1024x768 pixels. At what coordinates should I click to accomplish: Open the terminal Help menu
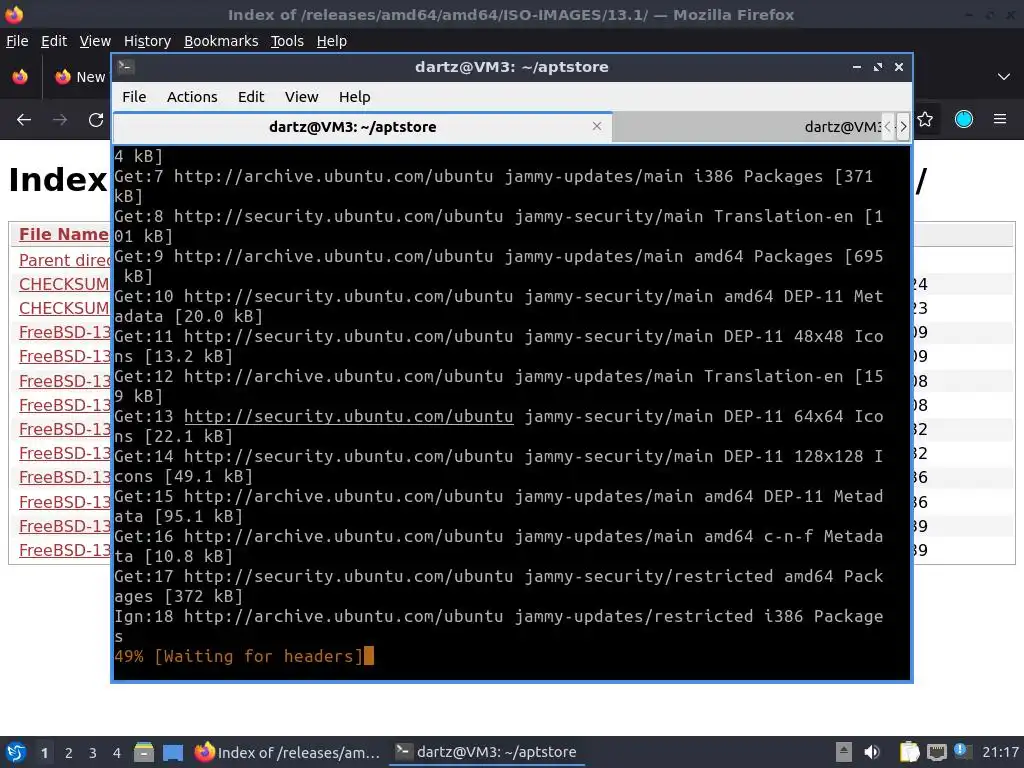coord(355,97)
